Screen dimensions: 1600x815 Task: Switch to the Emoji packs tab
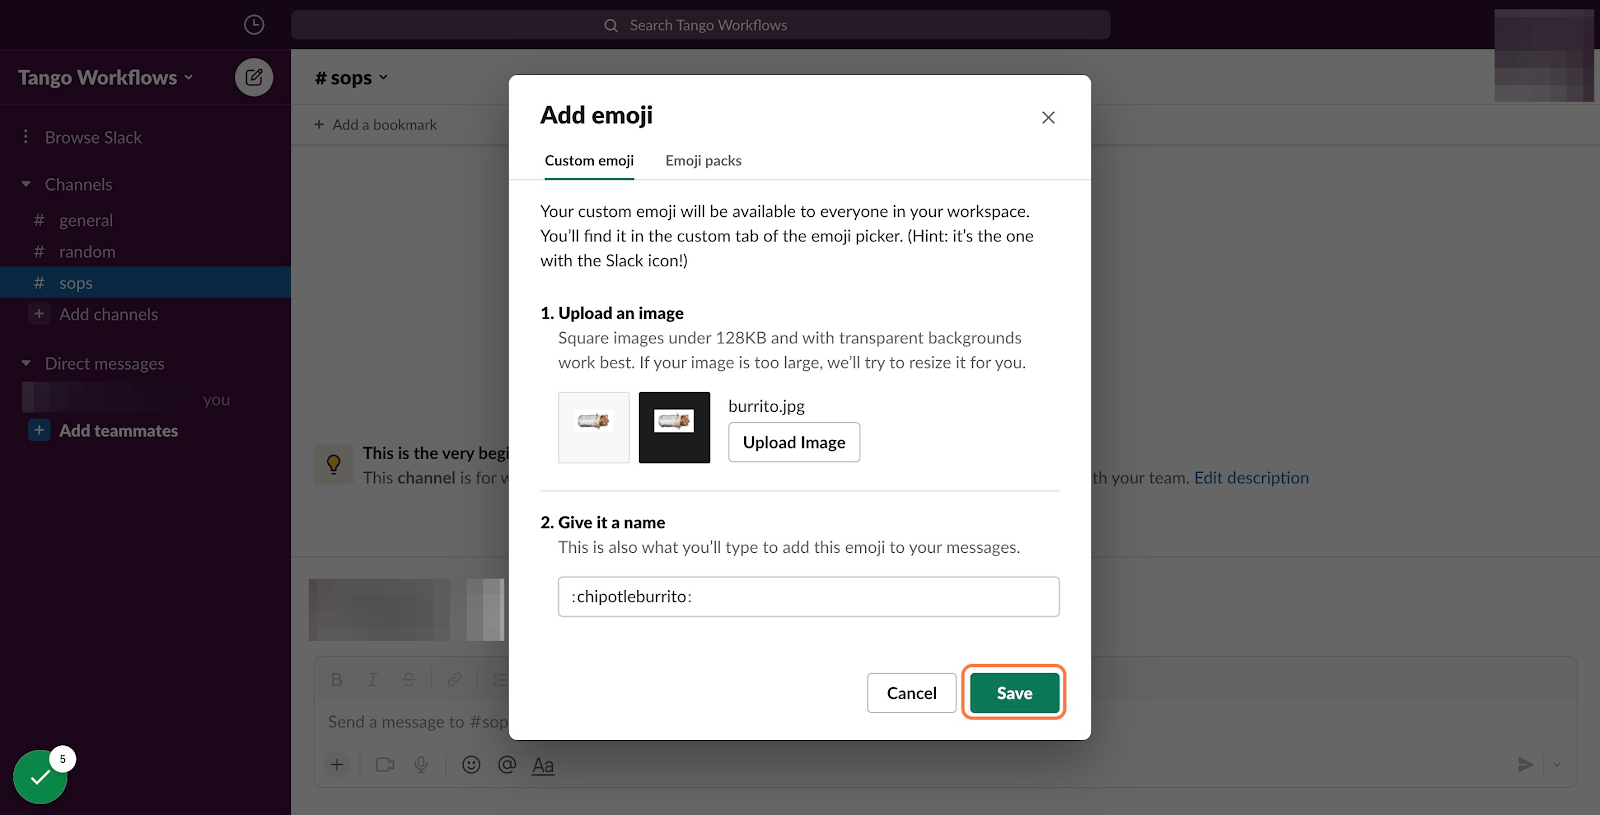tap(703, 161)
